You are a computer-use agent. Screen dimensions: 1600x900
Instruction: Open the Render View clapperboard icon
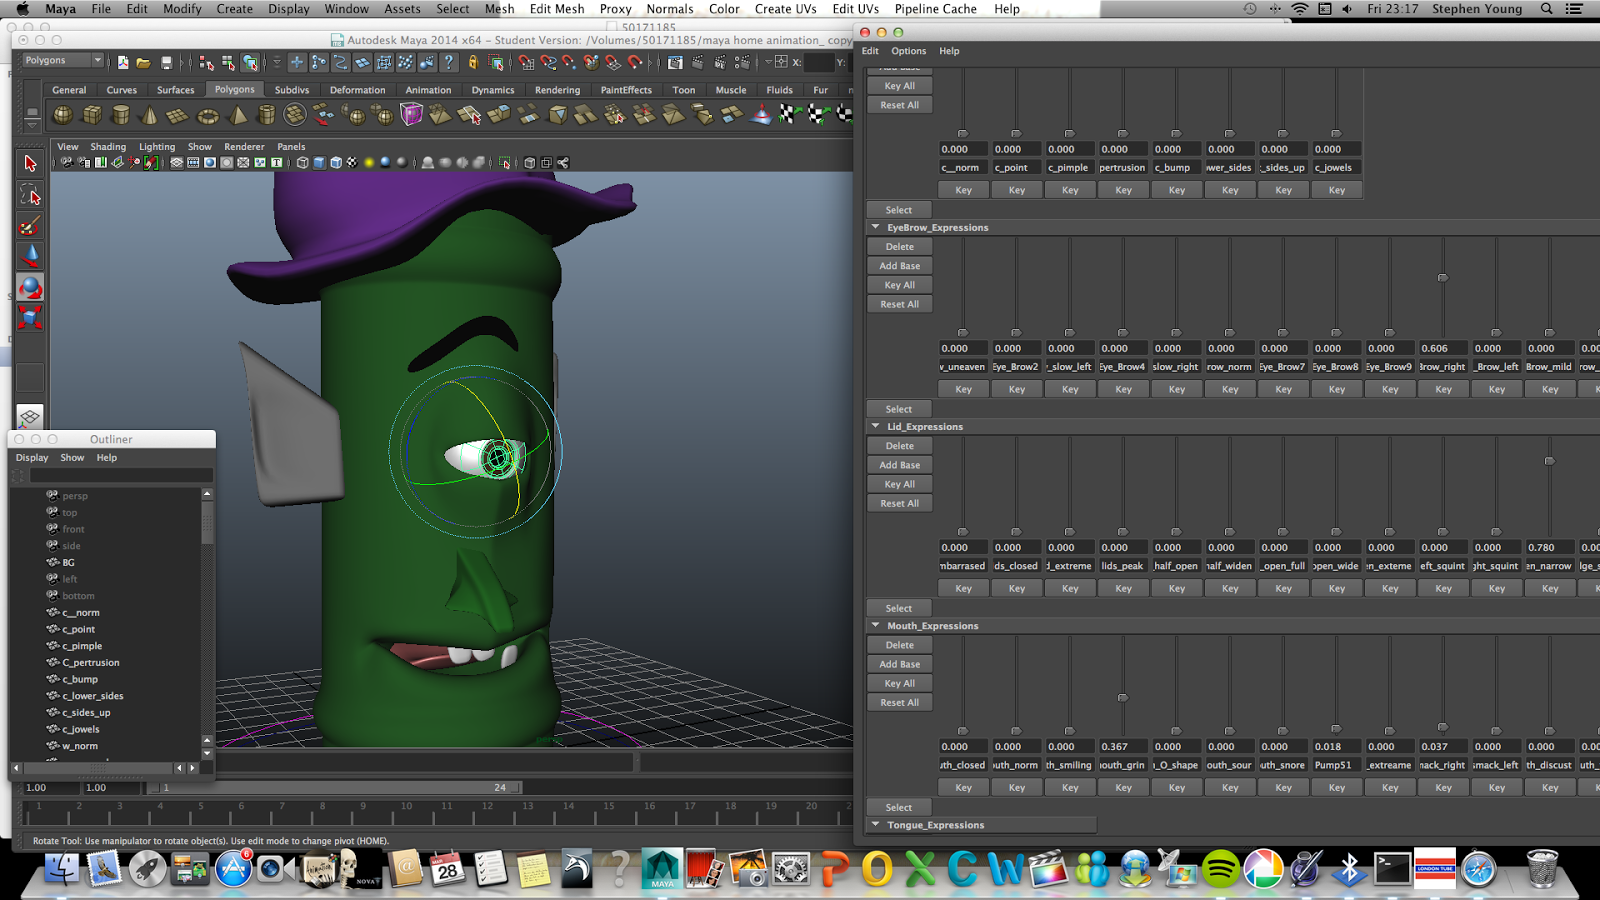click(697, 62)
